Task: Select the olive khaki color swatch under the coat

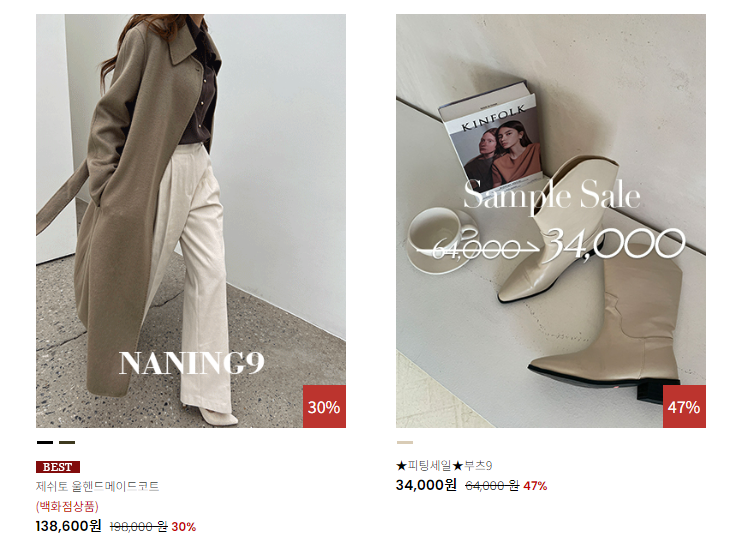Action: pyautogui.click(x=67, y=442)
